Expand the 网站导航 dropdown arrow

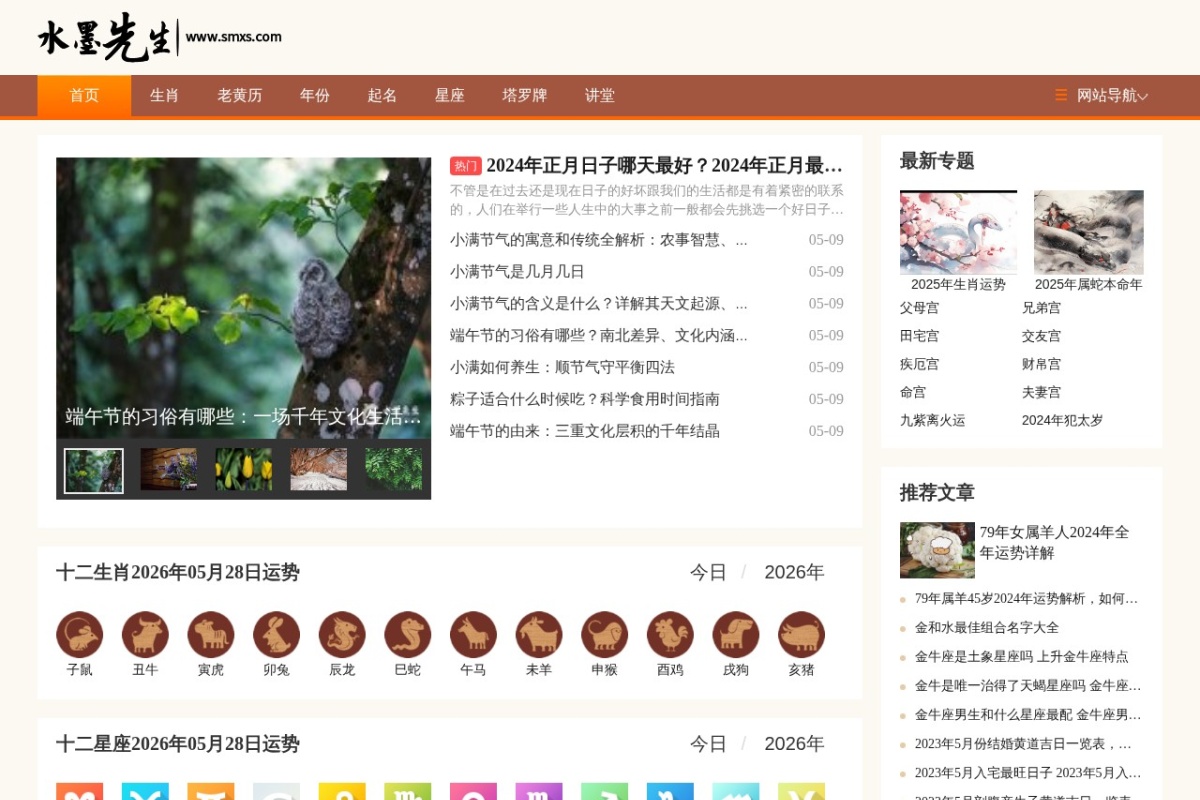1143,96
